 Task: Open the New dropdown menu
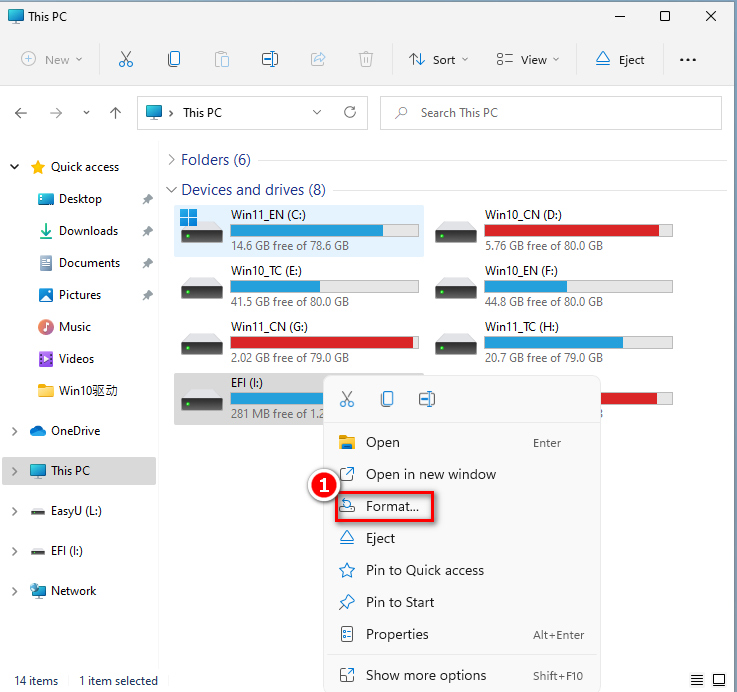(x=52, y=60)
